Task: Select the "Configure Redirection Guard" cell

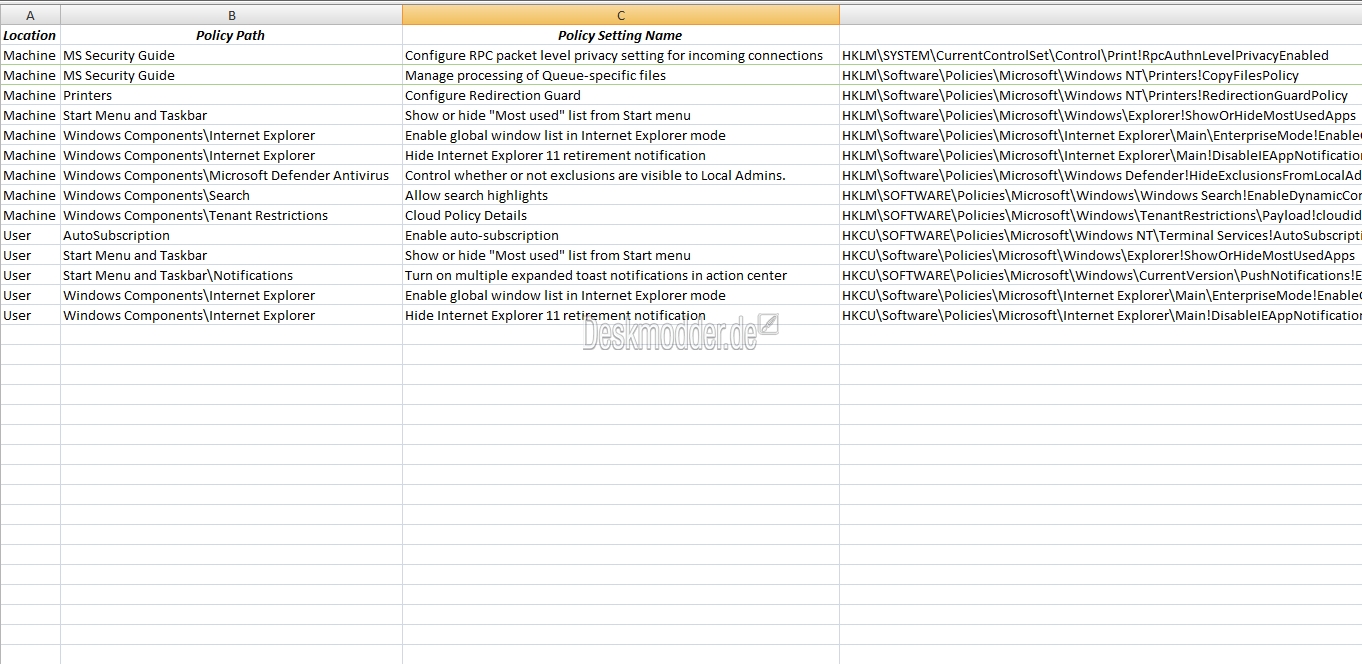Action: point(621,95)
